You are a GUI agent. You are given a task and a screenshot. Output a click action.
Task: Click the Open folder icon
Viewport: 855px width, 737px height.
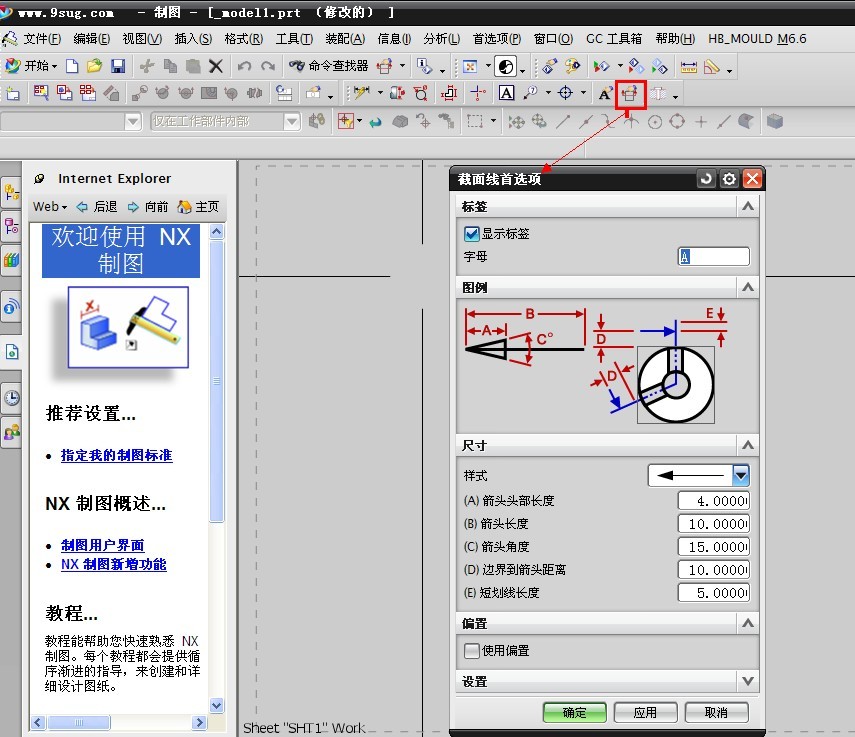point(94,66)
